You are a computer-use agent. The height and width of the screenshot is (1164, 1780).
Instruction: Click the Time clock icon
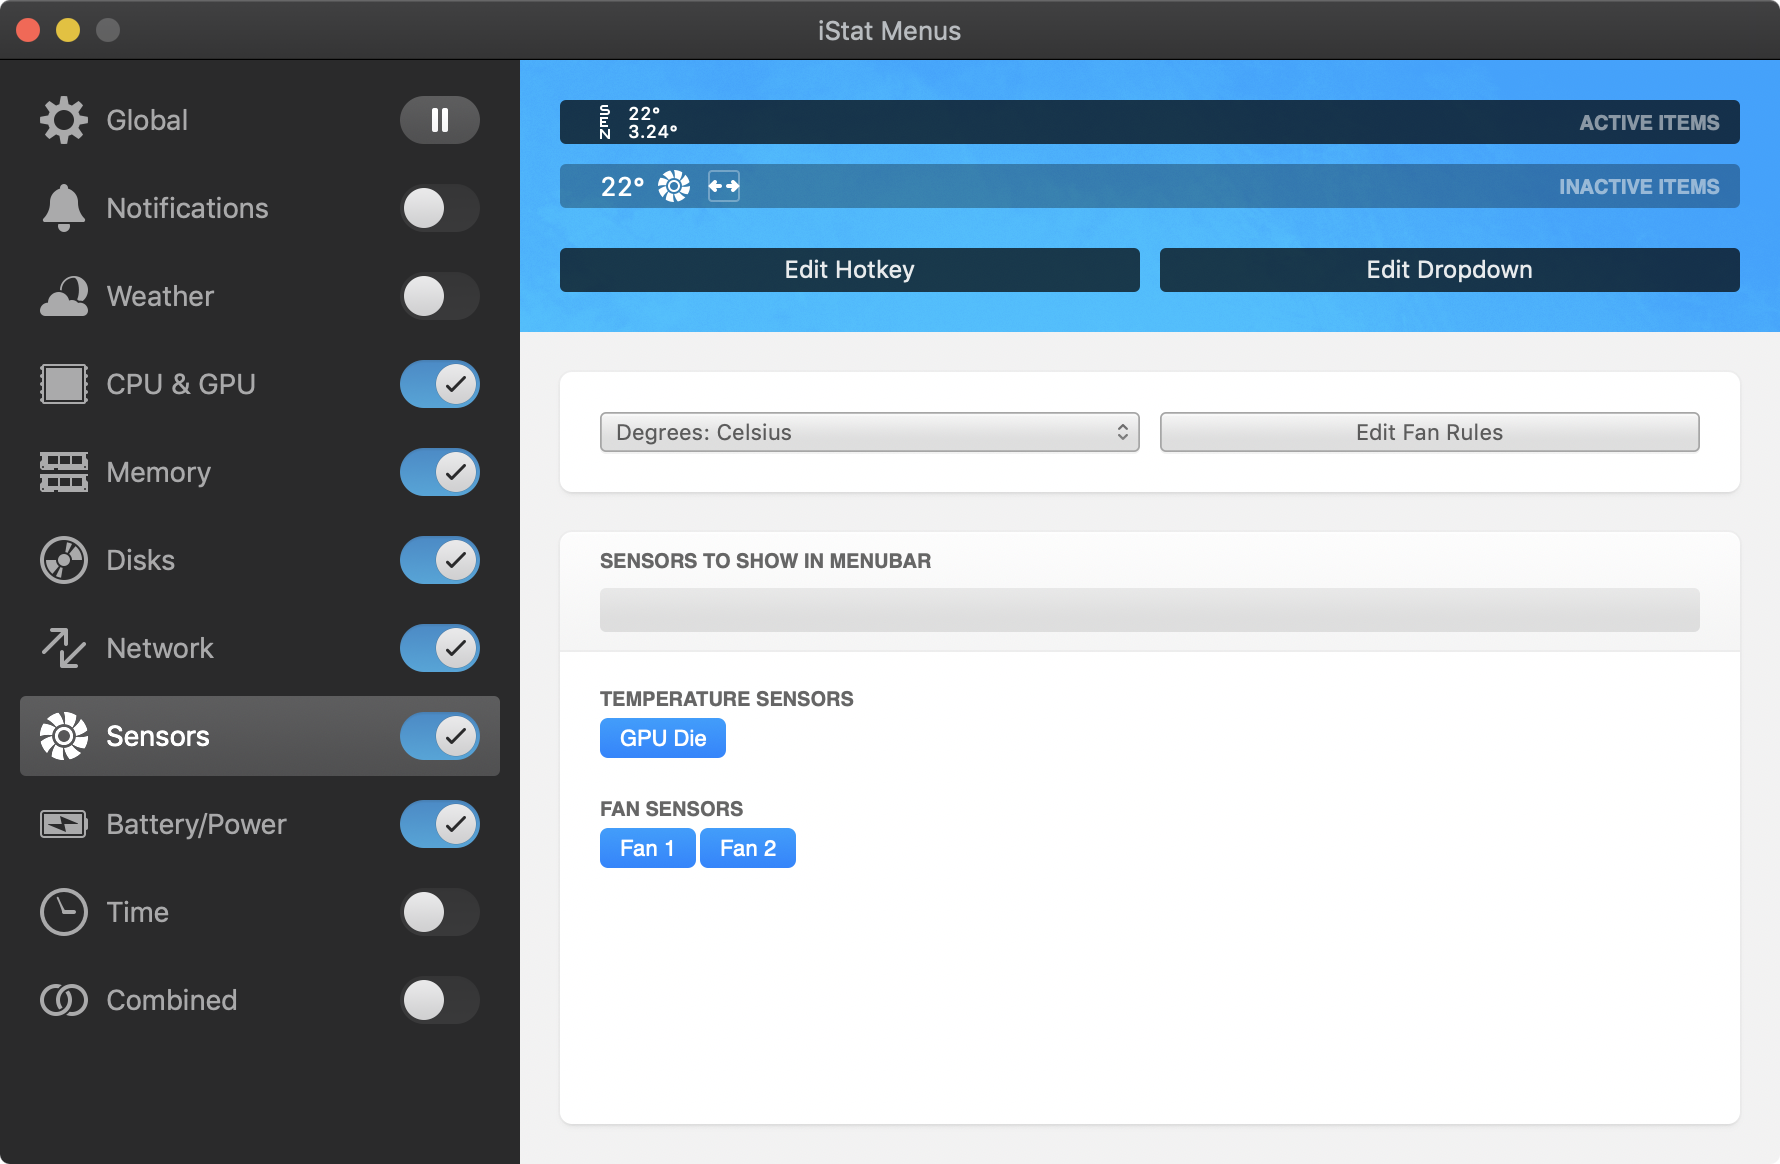click(64, 912)
